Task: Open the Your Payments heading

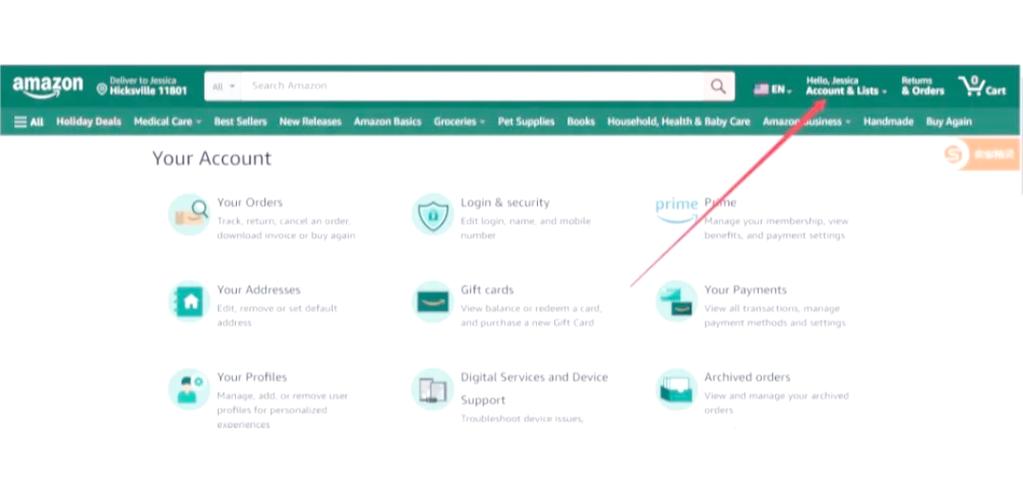Action: click(745, 290)
